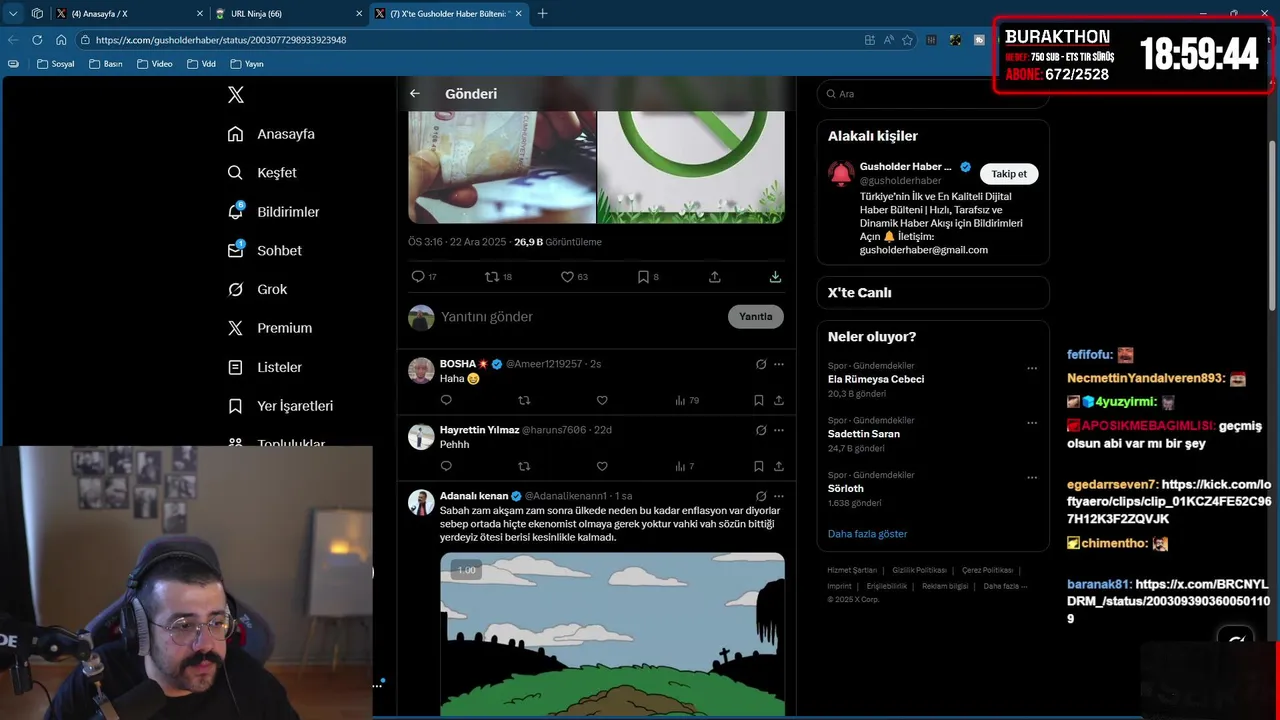Screen dimensions: 1280x720
Task: Open Yer İşaretleri from the sidebar
Action: pos(280,406)
